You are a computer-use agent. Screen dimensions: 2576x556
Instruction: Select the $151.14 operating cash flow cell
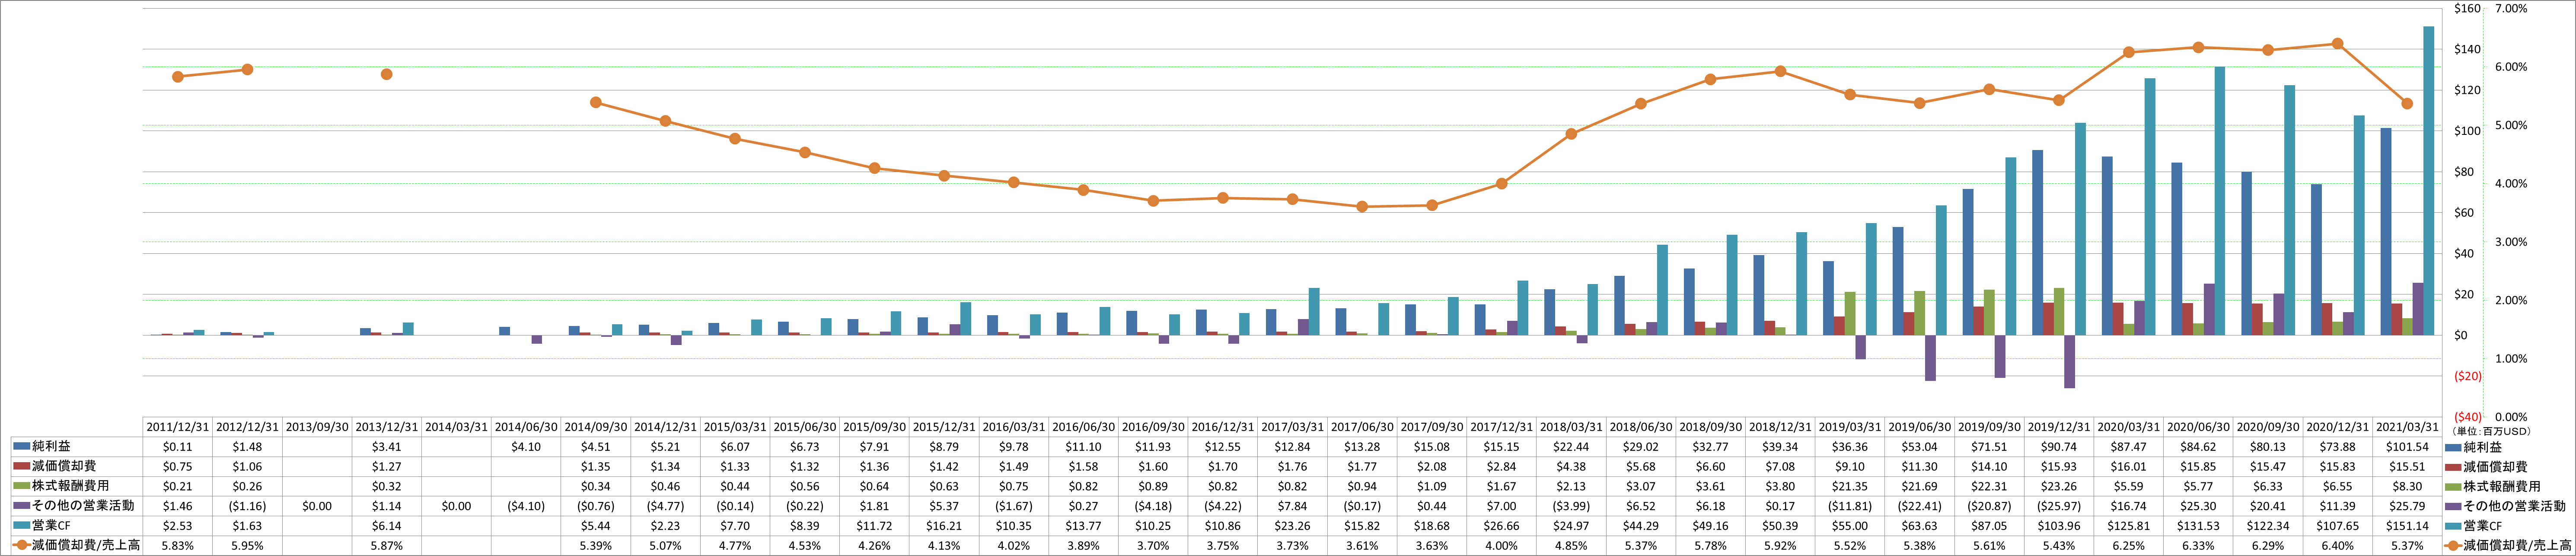click(2407, 526)
